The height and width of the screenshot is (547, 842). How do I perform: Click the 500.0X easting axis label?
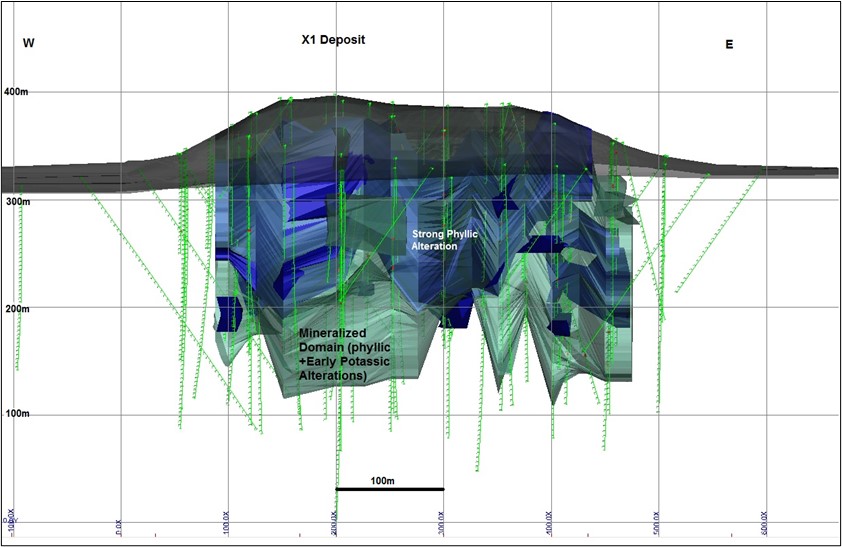[x=657, y=523]
